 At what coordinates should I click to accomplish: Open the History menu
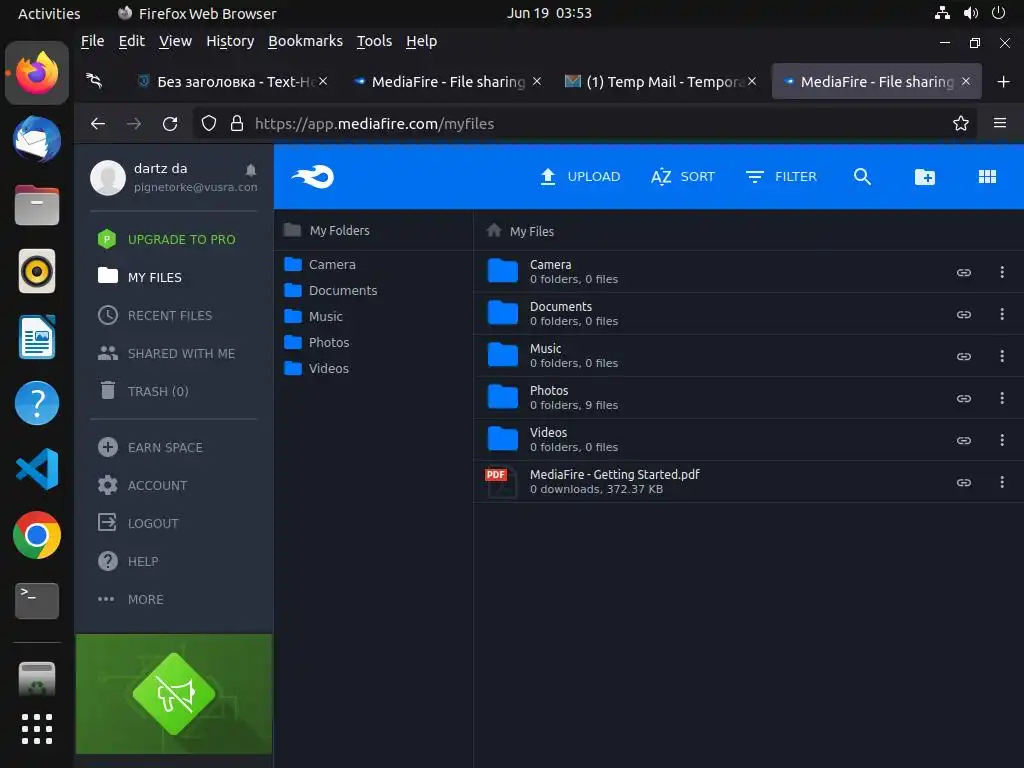coord(230,41)
